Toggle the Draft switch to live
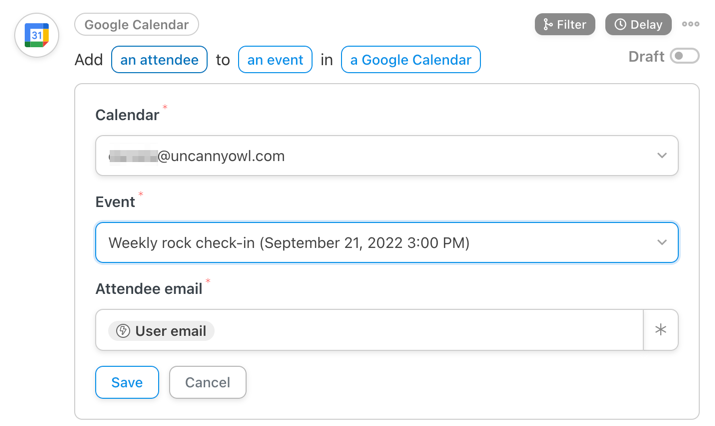The width and height of the screenshot is (715, 426). click(684, 56)
